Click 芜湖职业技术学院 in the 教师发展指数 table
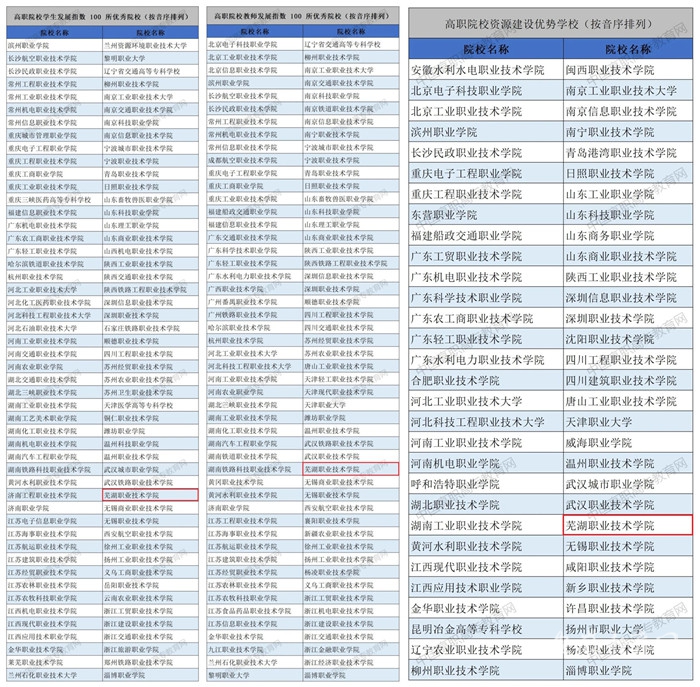 [351, 469]
